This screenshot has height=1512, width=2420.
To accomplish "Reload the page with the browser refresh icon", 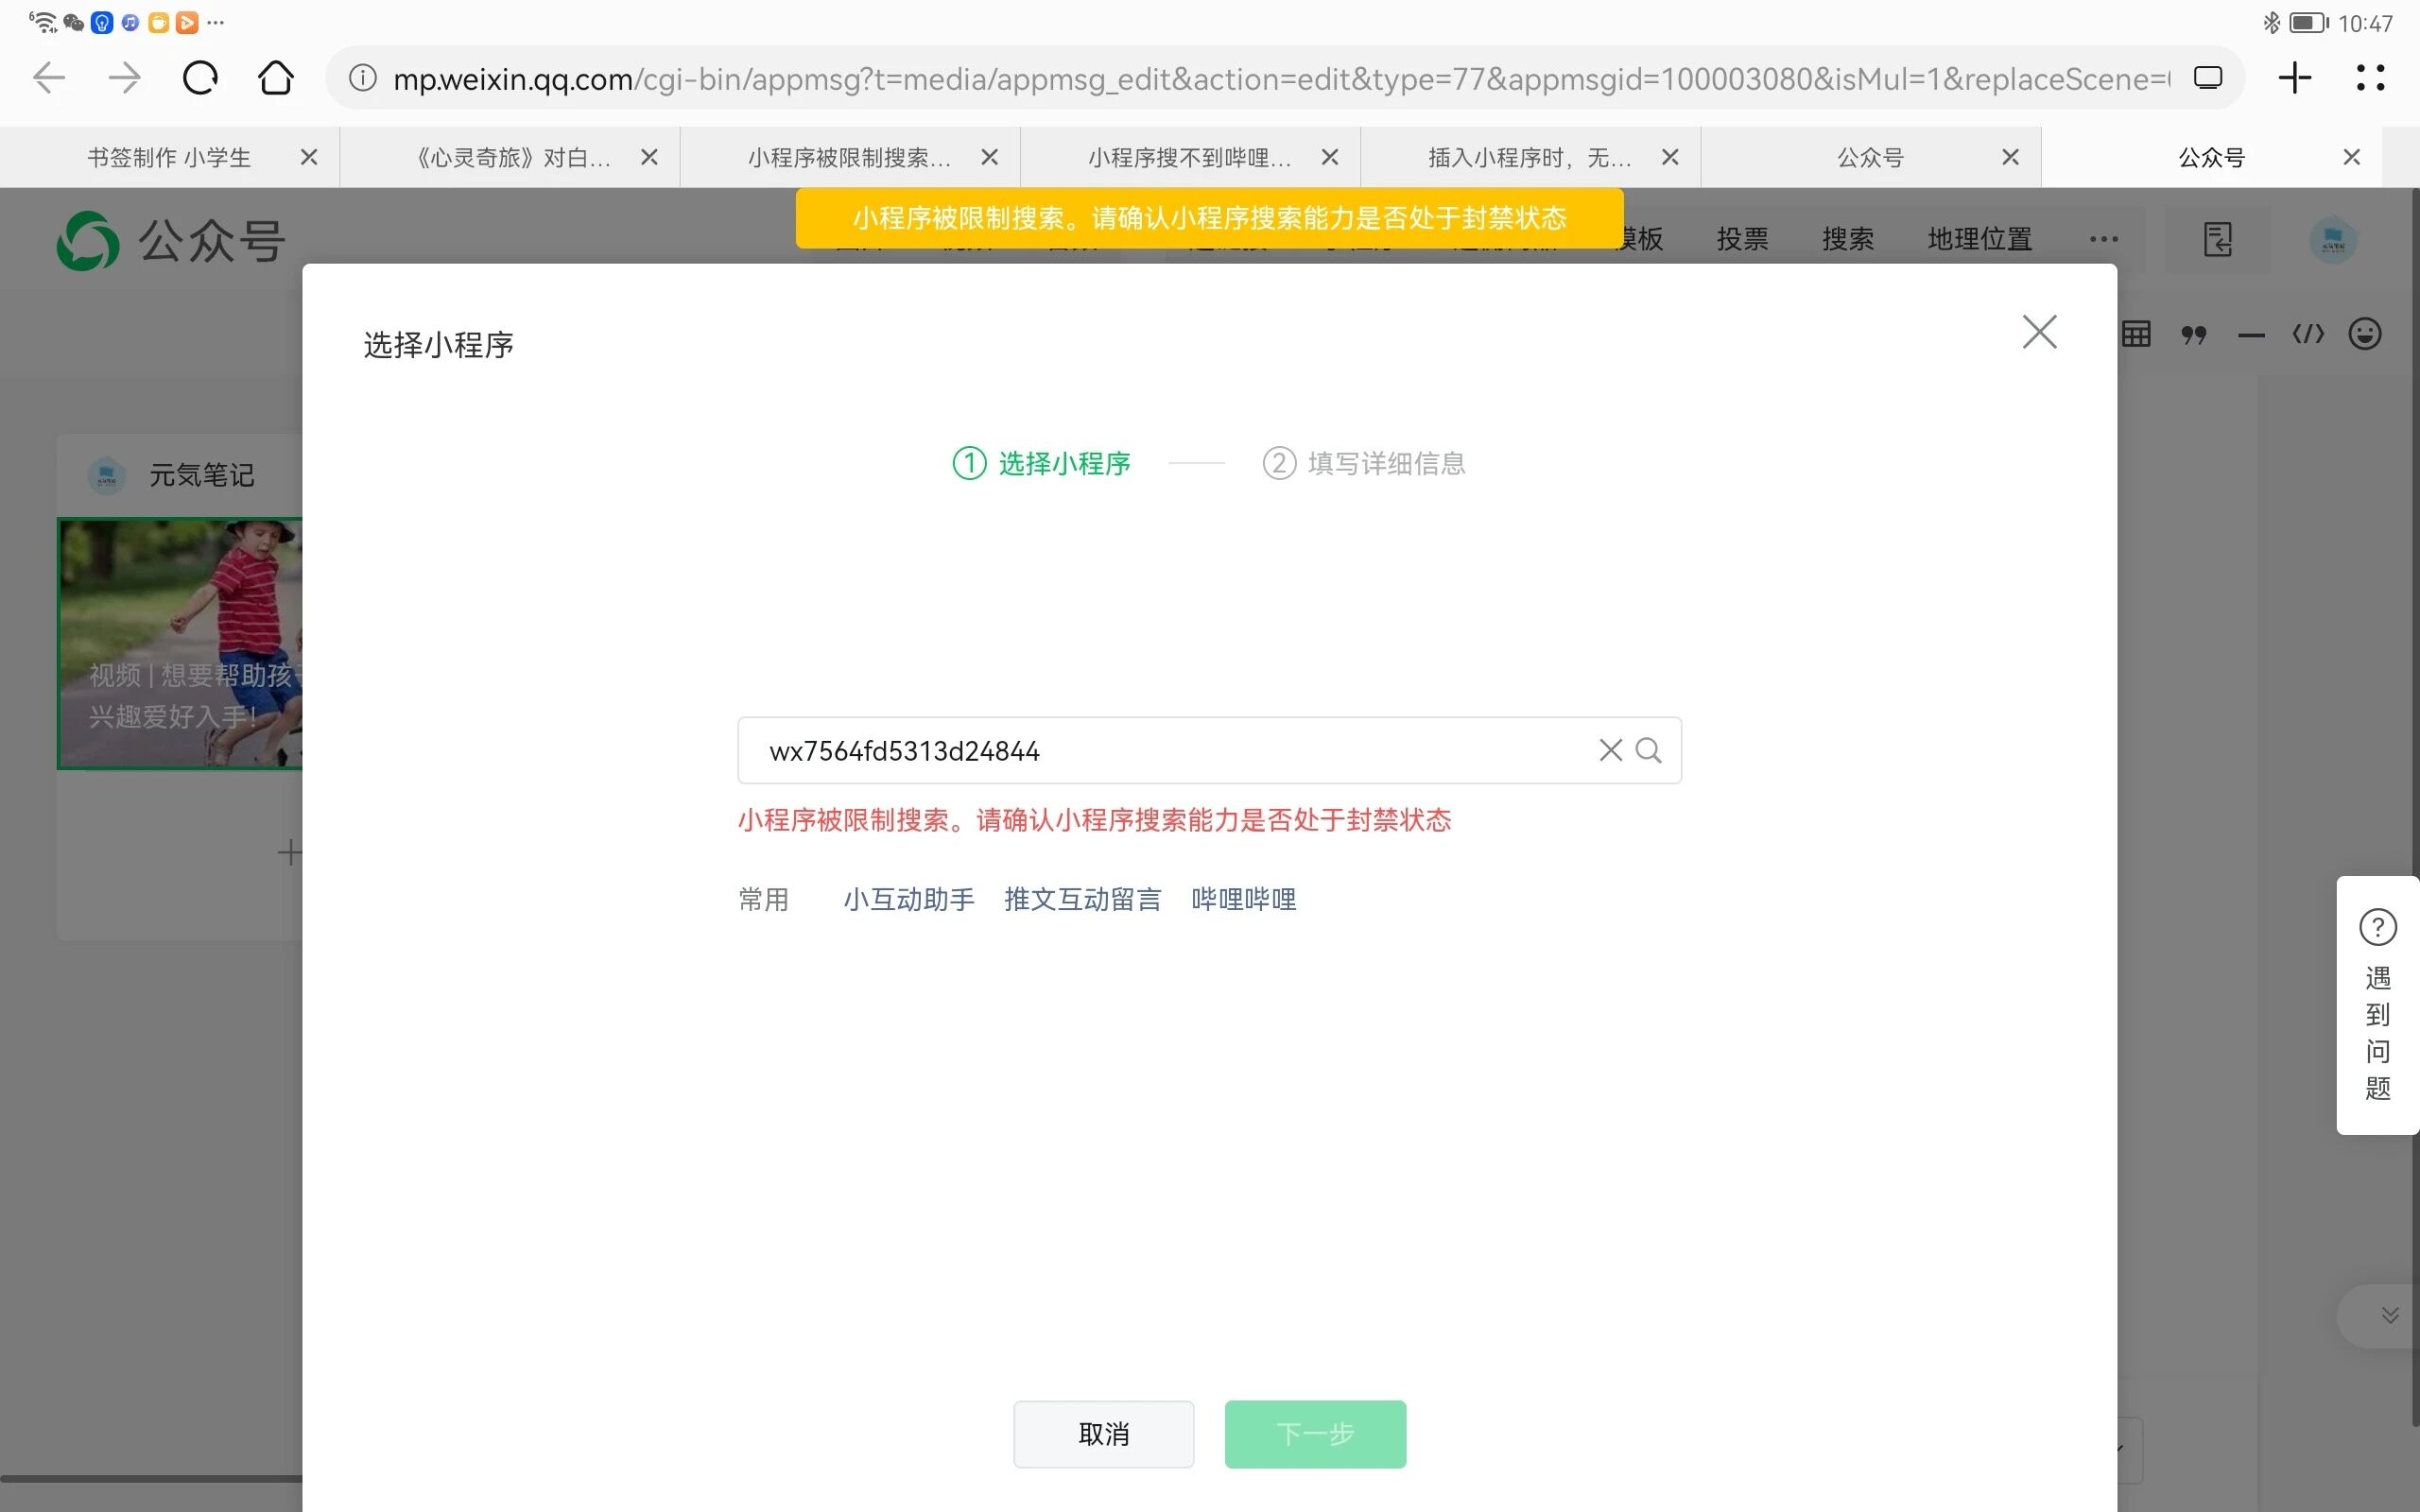I will (200, 78).
